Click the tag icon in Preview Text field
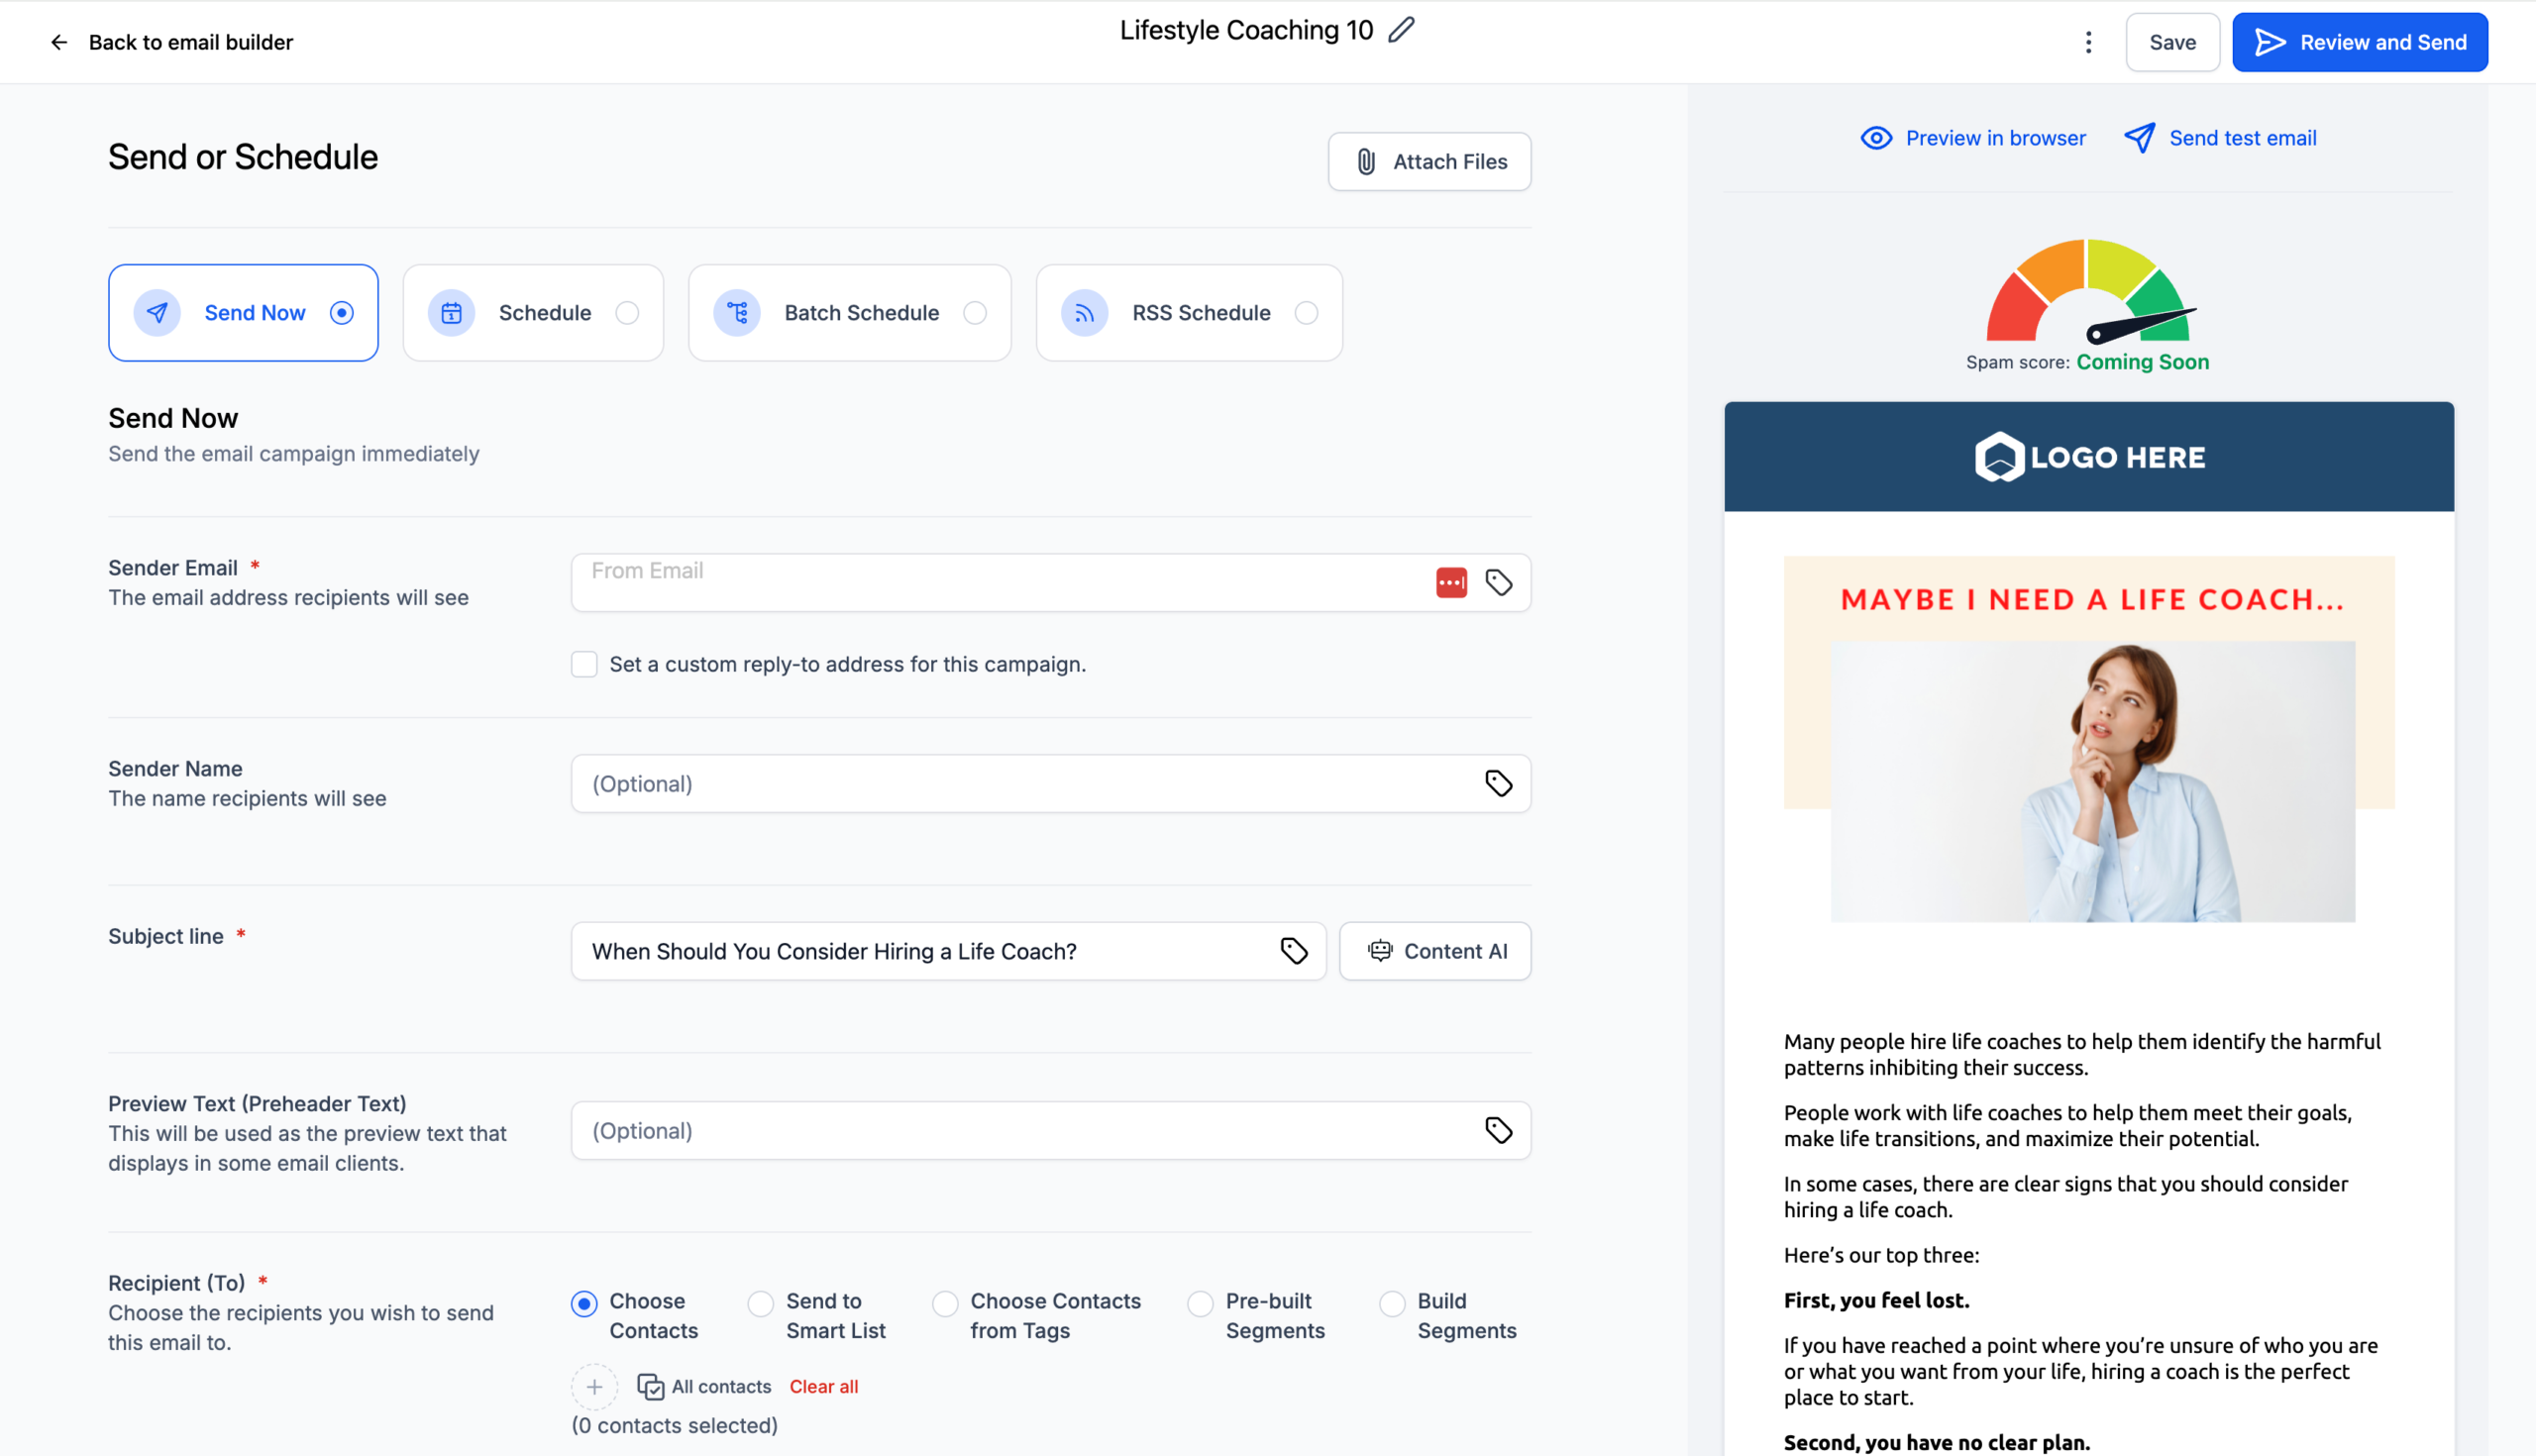Screen dimensions: 2536x1456 click(x=1498, y=1131)
